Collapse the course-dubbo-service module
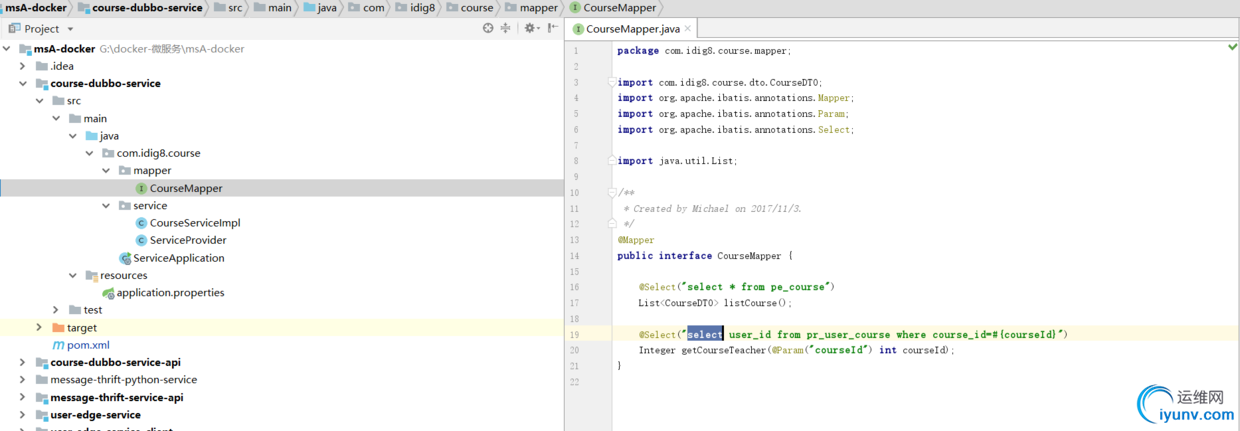The height and width of the screenshot is (431, 1240). click(23, 84)
